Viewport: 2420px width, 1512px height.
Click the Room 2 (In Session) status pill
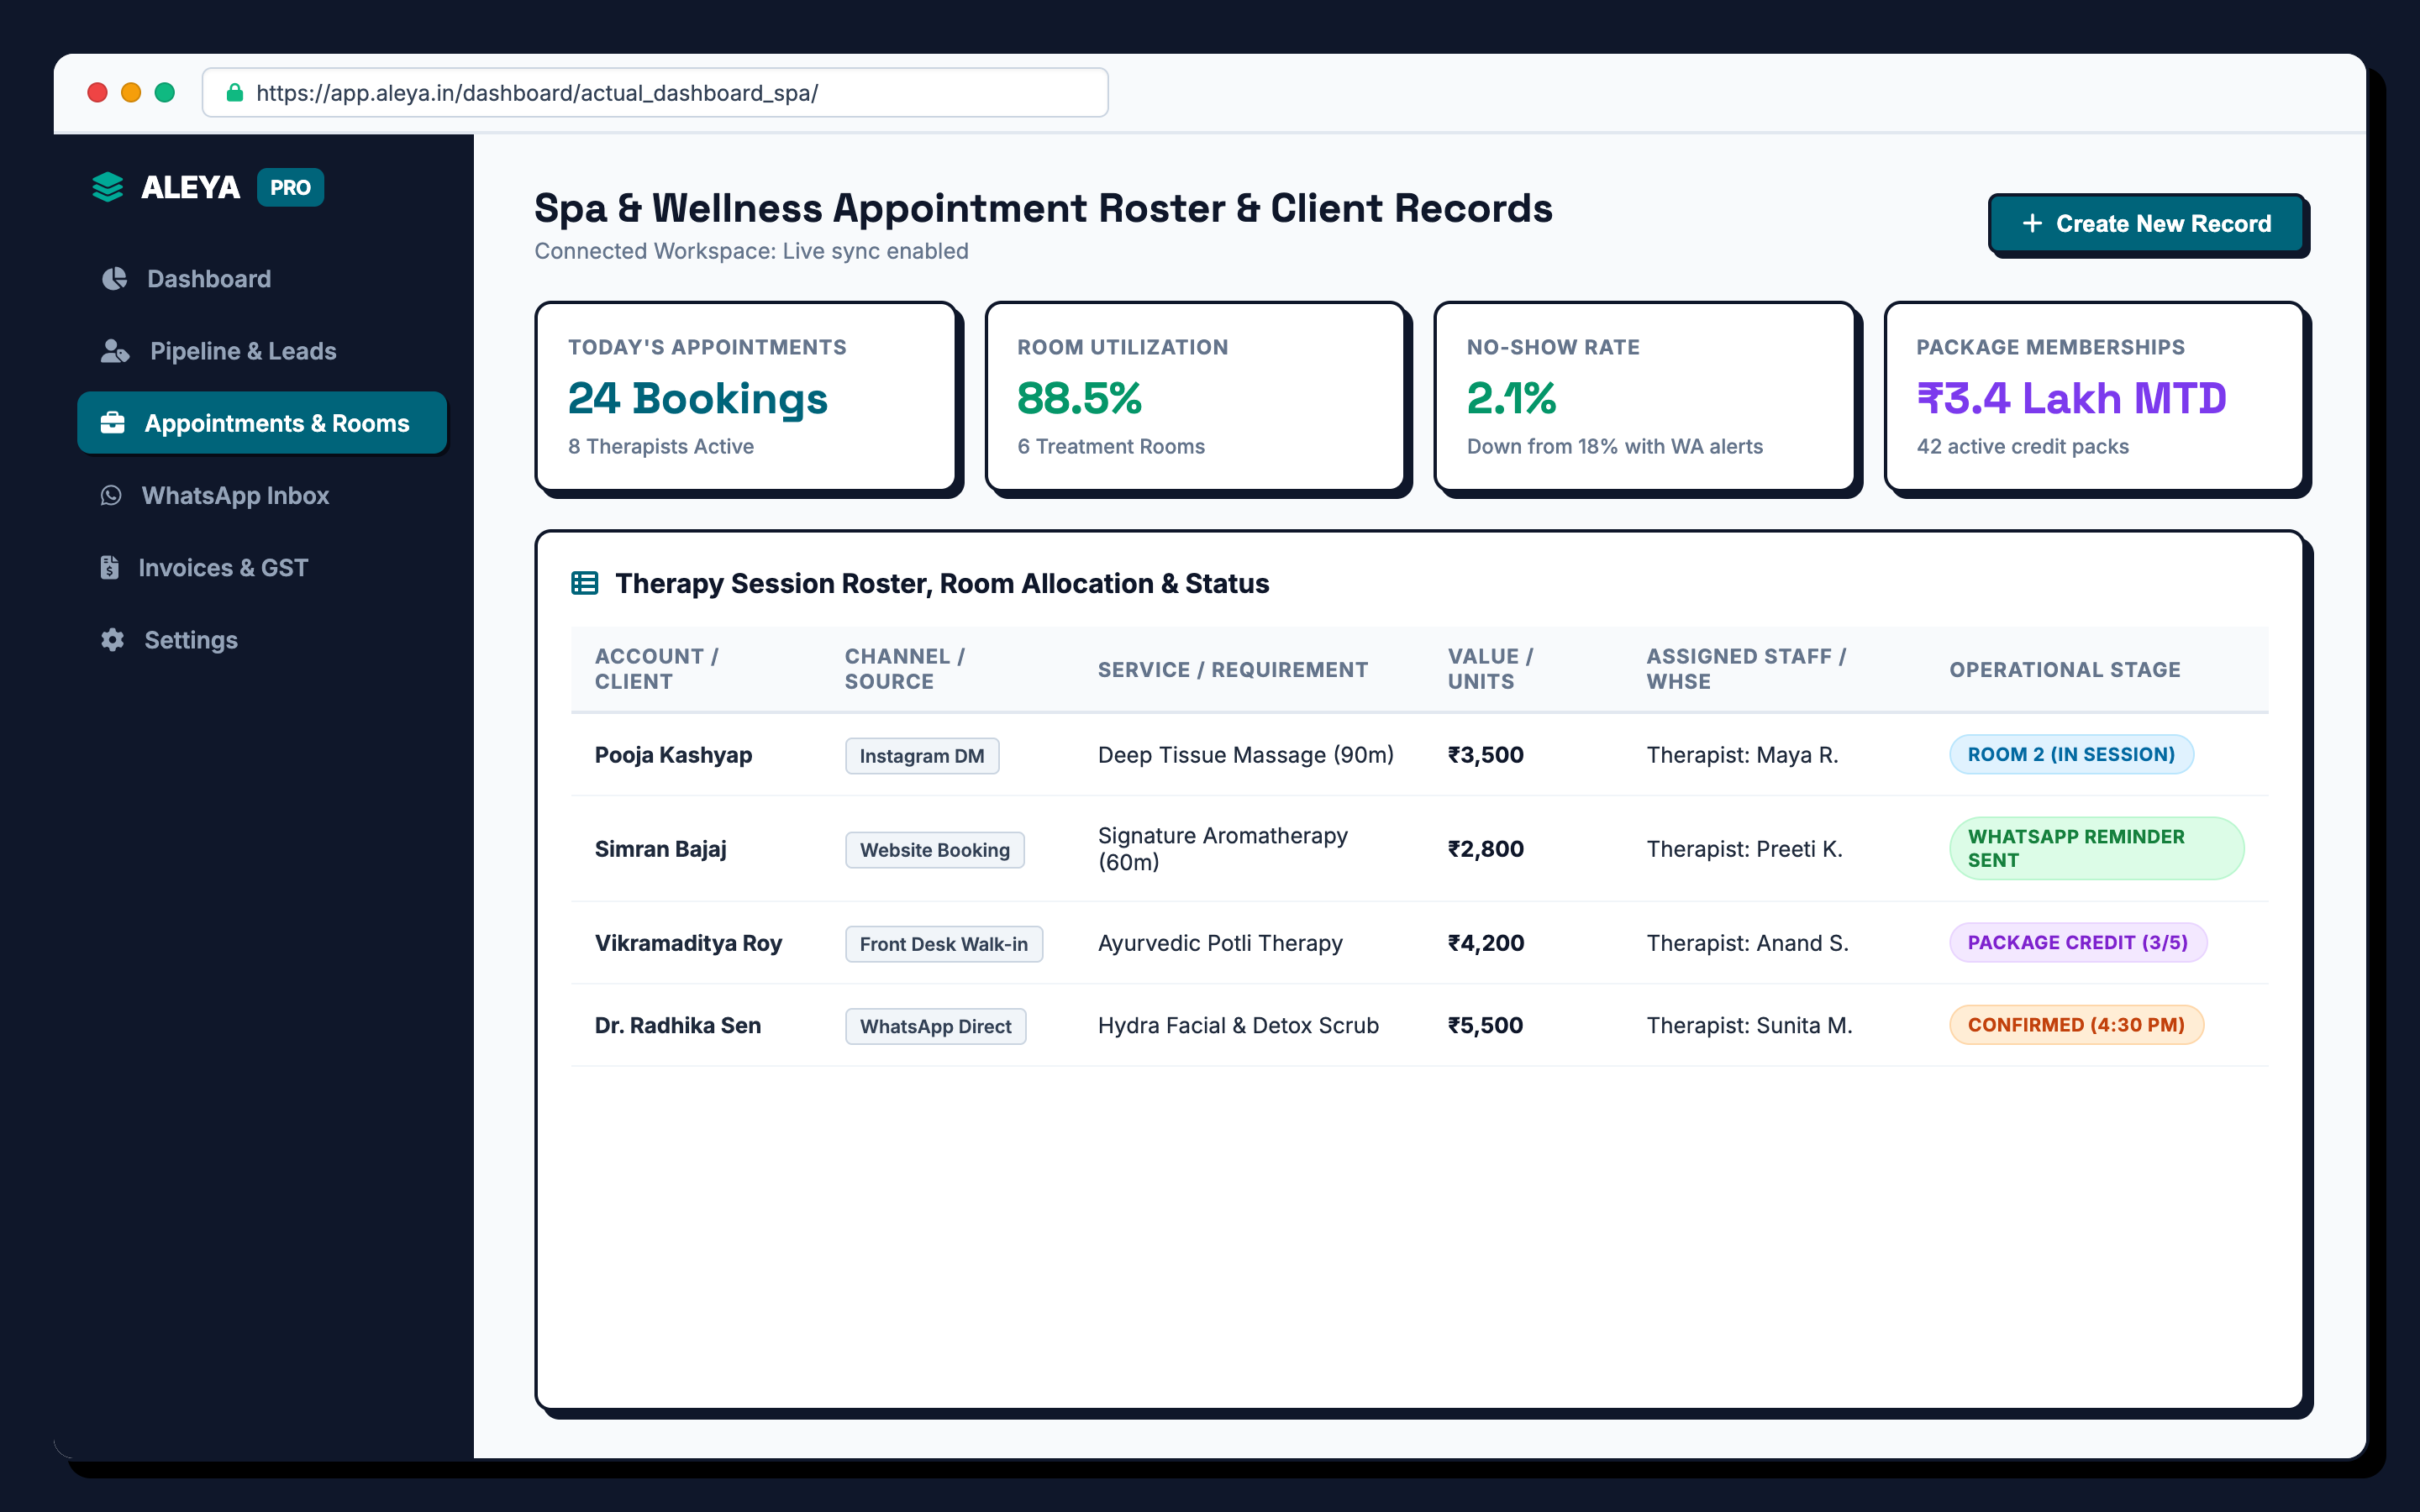click(x=2071, y=754)
